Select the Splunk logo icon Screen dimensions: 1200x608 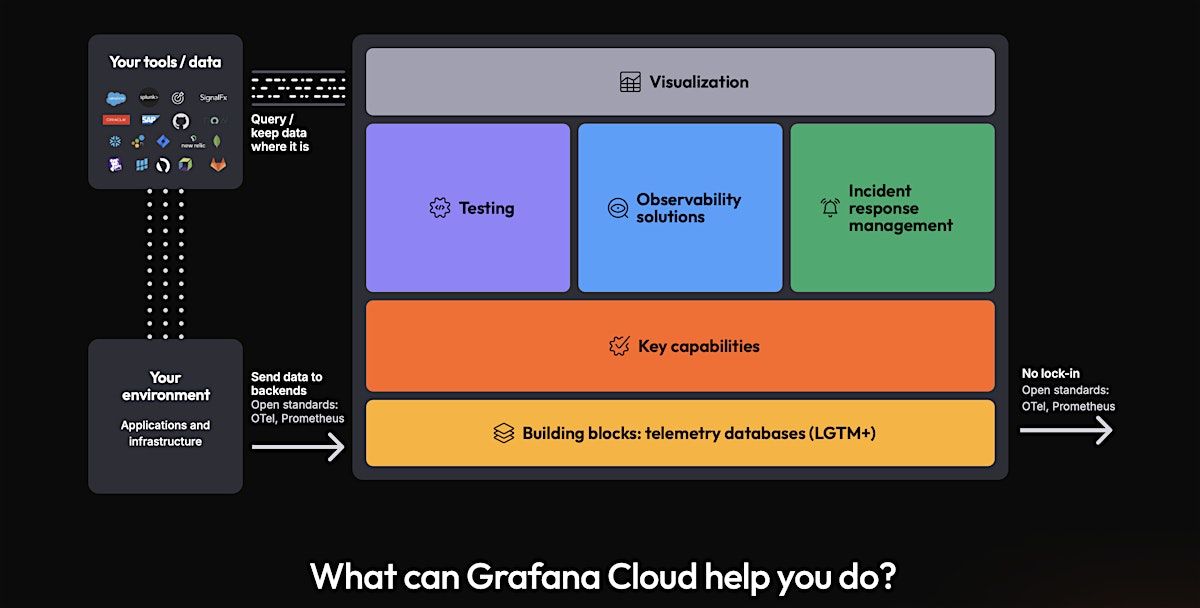[x=149, y=98]
